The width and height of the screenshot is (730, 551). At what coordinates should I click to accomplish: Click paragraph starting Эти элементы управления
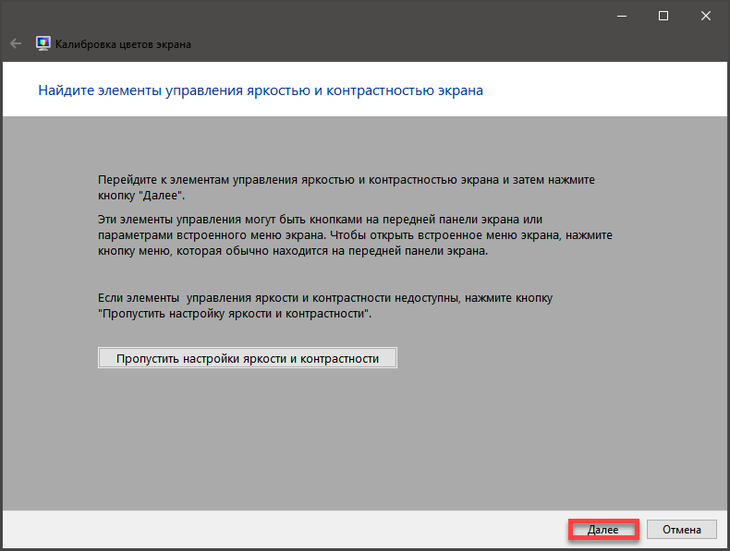click(355, 235)
